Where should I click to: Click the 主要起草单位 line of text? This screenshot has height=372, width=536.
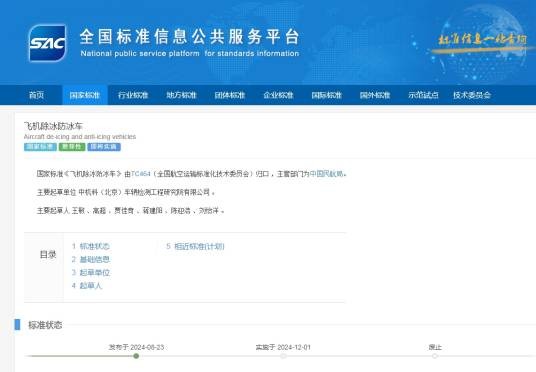pos(126,192)
